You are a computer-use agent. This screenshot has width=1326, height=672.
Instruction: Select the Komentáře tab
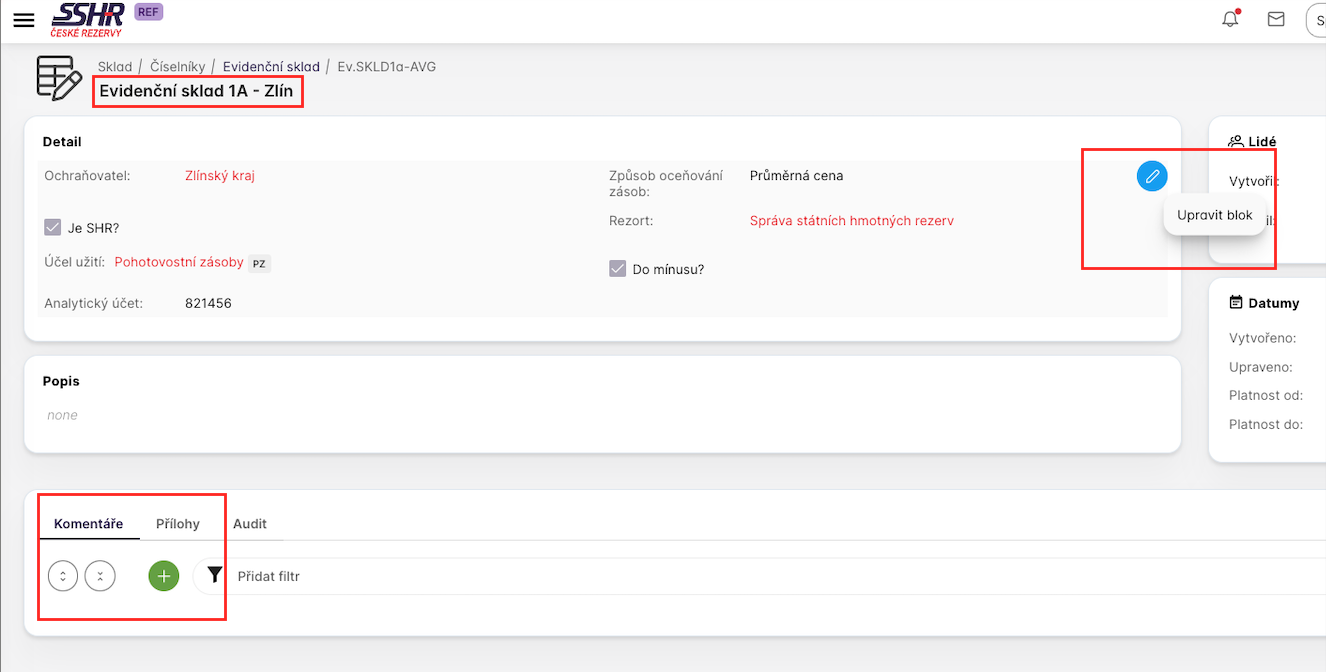pyautogui.click(x=89, y=523)
